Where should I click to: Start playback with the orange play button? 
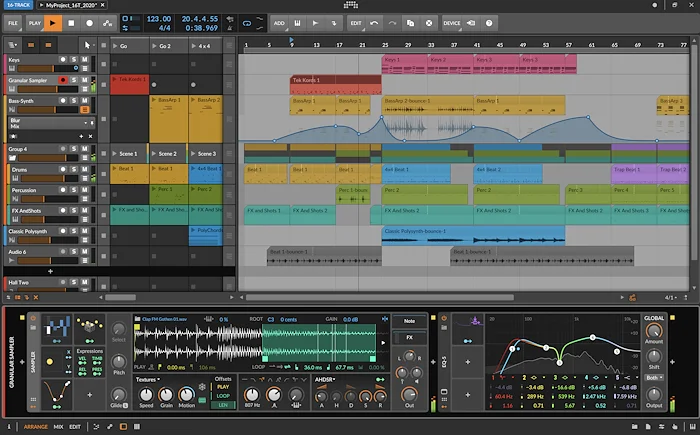[x=53, y=23]
